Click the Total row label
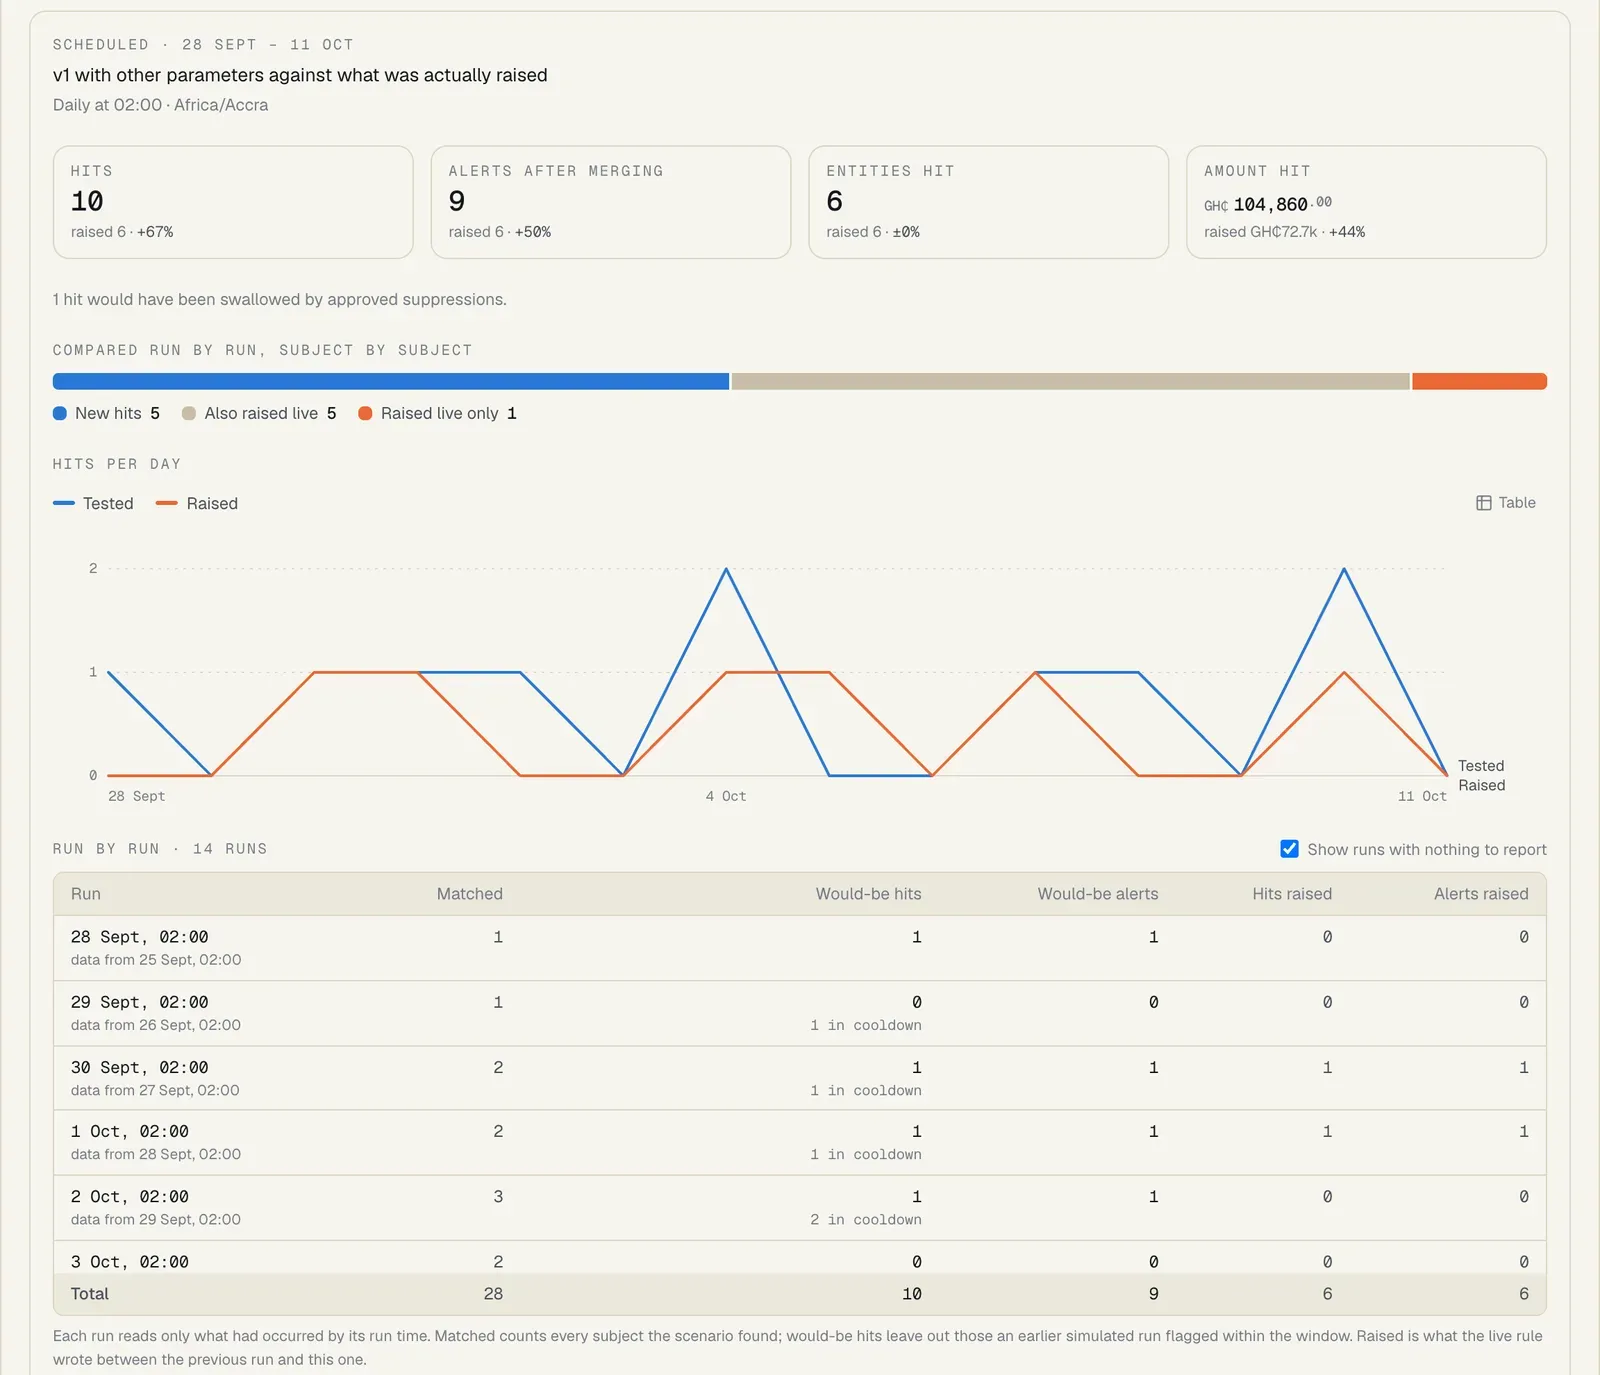1600x1375 pixels. coord(90,1294)
